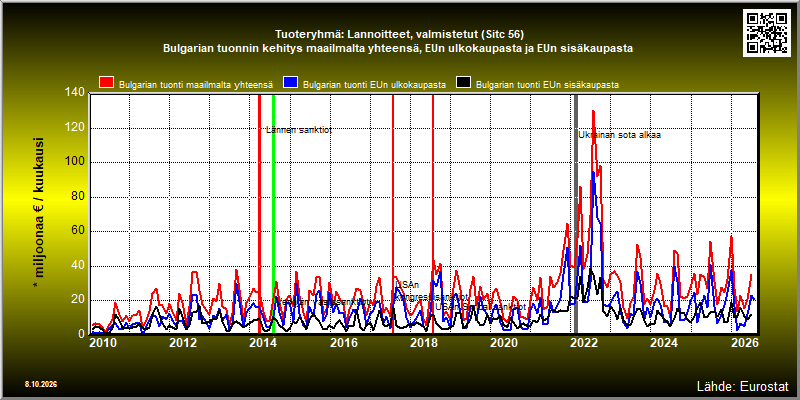The width and height of the screenshot is (800, 400).
Task: Click the y-axis value 60
Action: click(x=78, y=231)
